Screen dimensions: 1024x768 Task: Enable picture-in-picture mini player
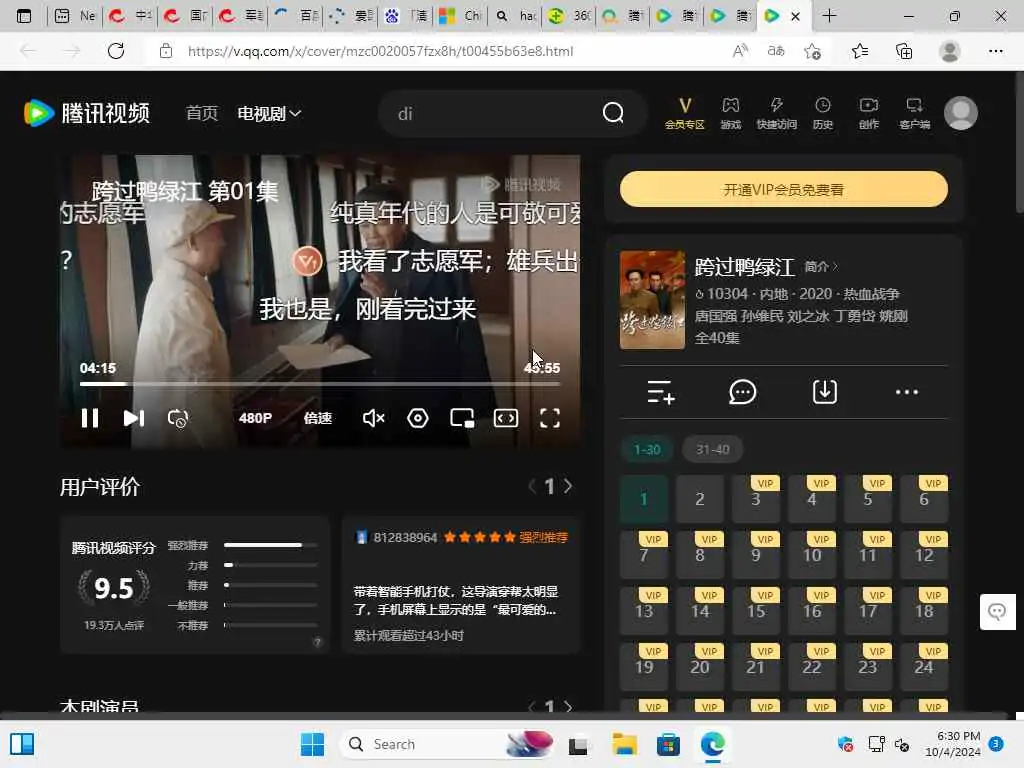point(462,418)
